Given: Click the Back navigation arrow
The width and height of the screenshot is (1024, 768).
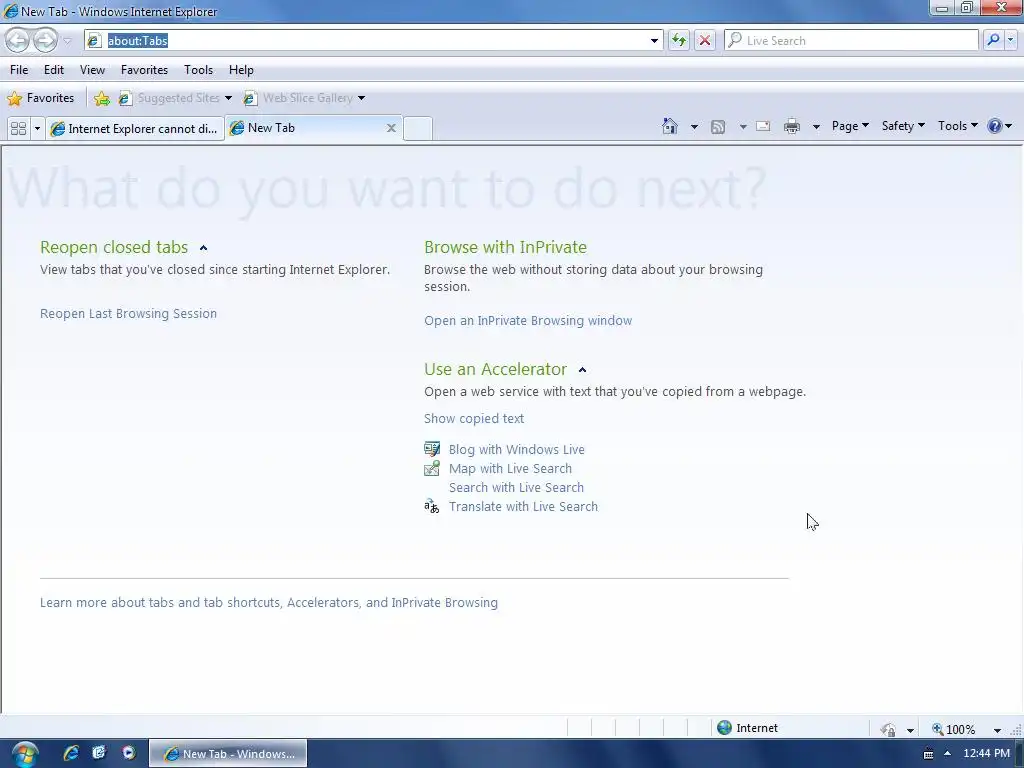Looking at the screenshot, I should pos(18,40).
